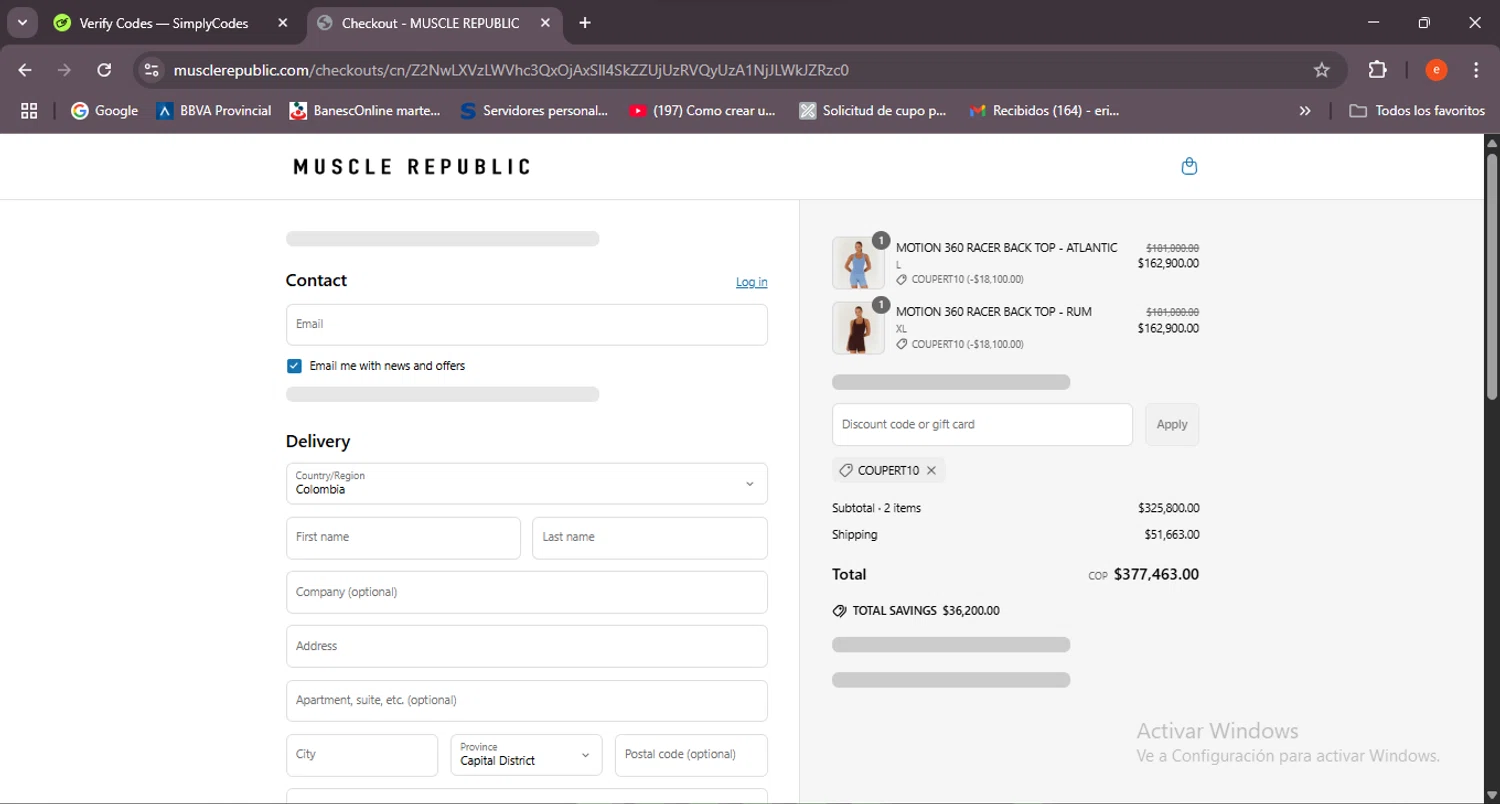Click the browser address bar URL
Image resolution: width=1500 pixels, height=804 pixels.
(x=511, y=70)
